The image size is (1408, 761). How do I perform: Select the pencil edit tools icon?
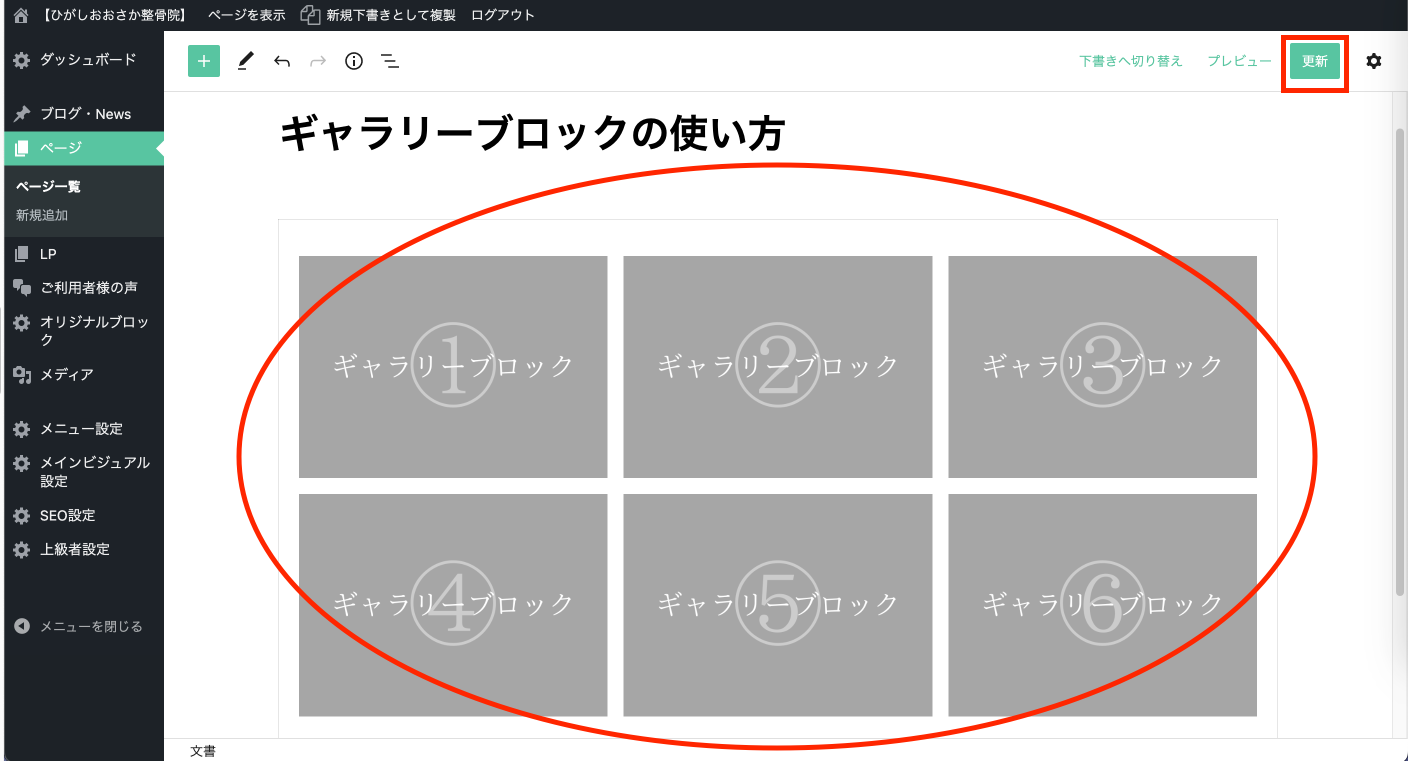coord(246,61)
